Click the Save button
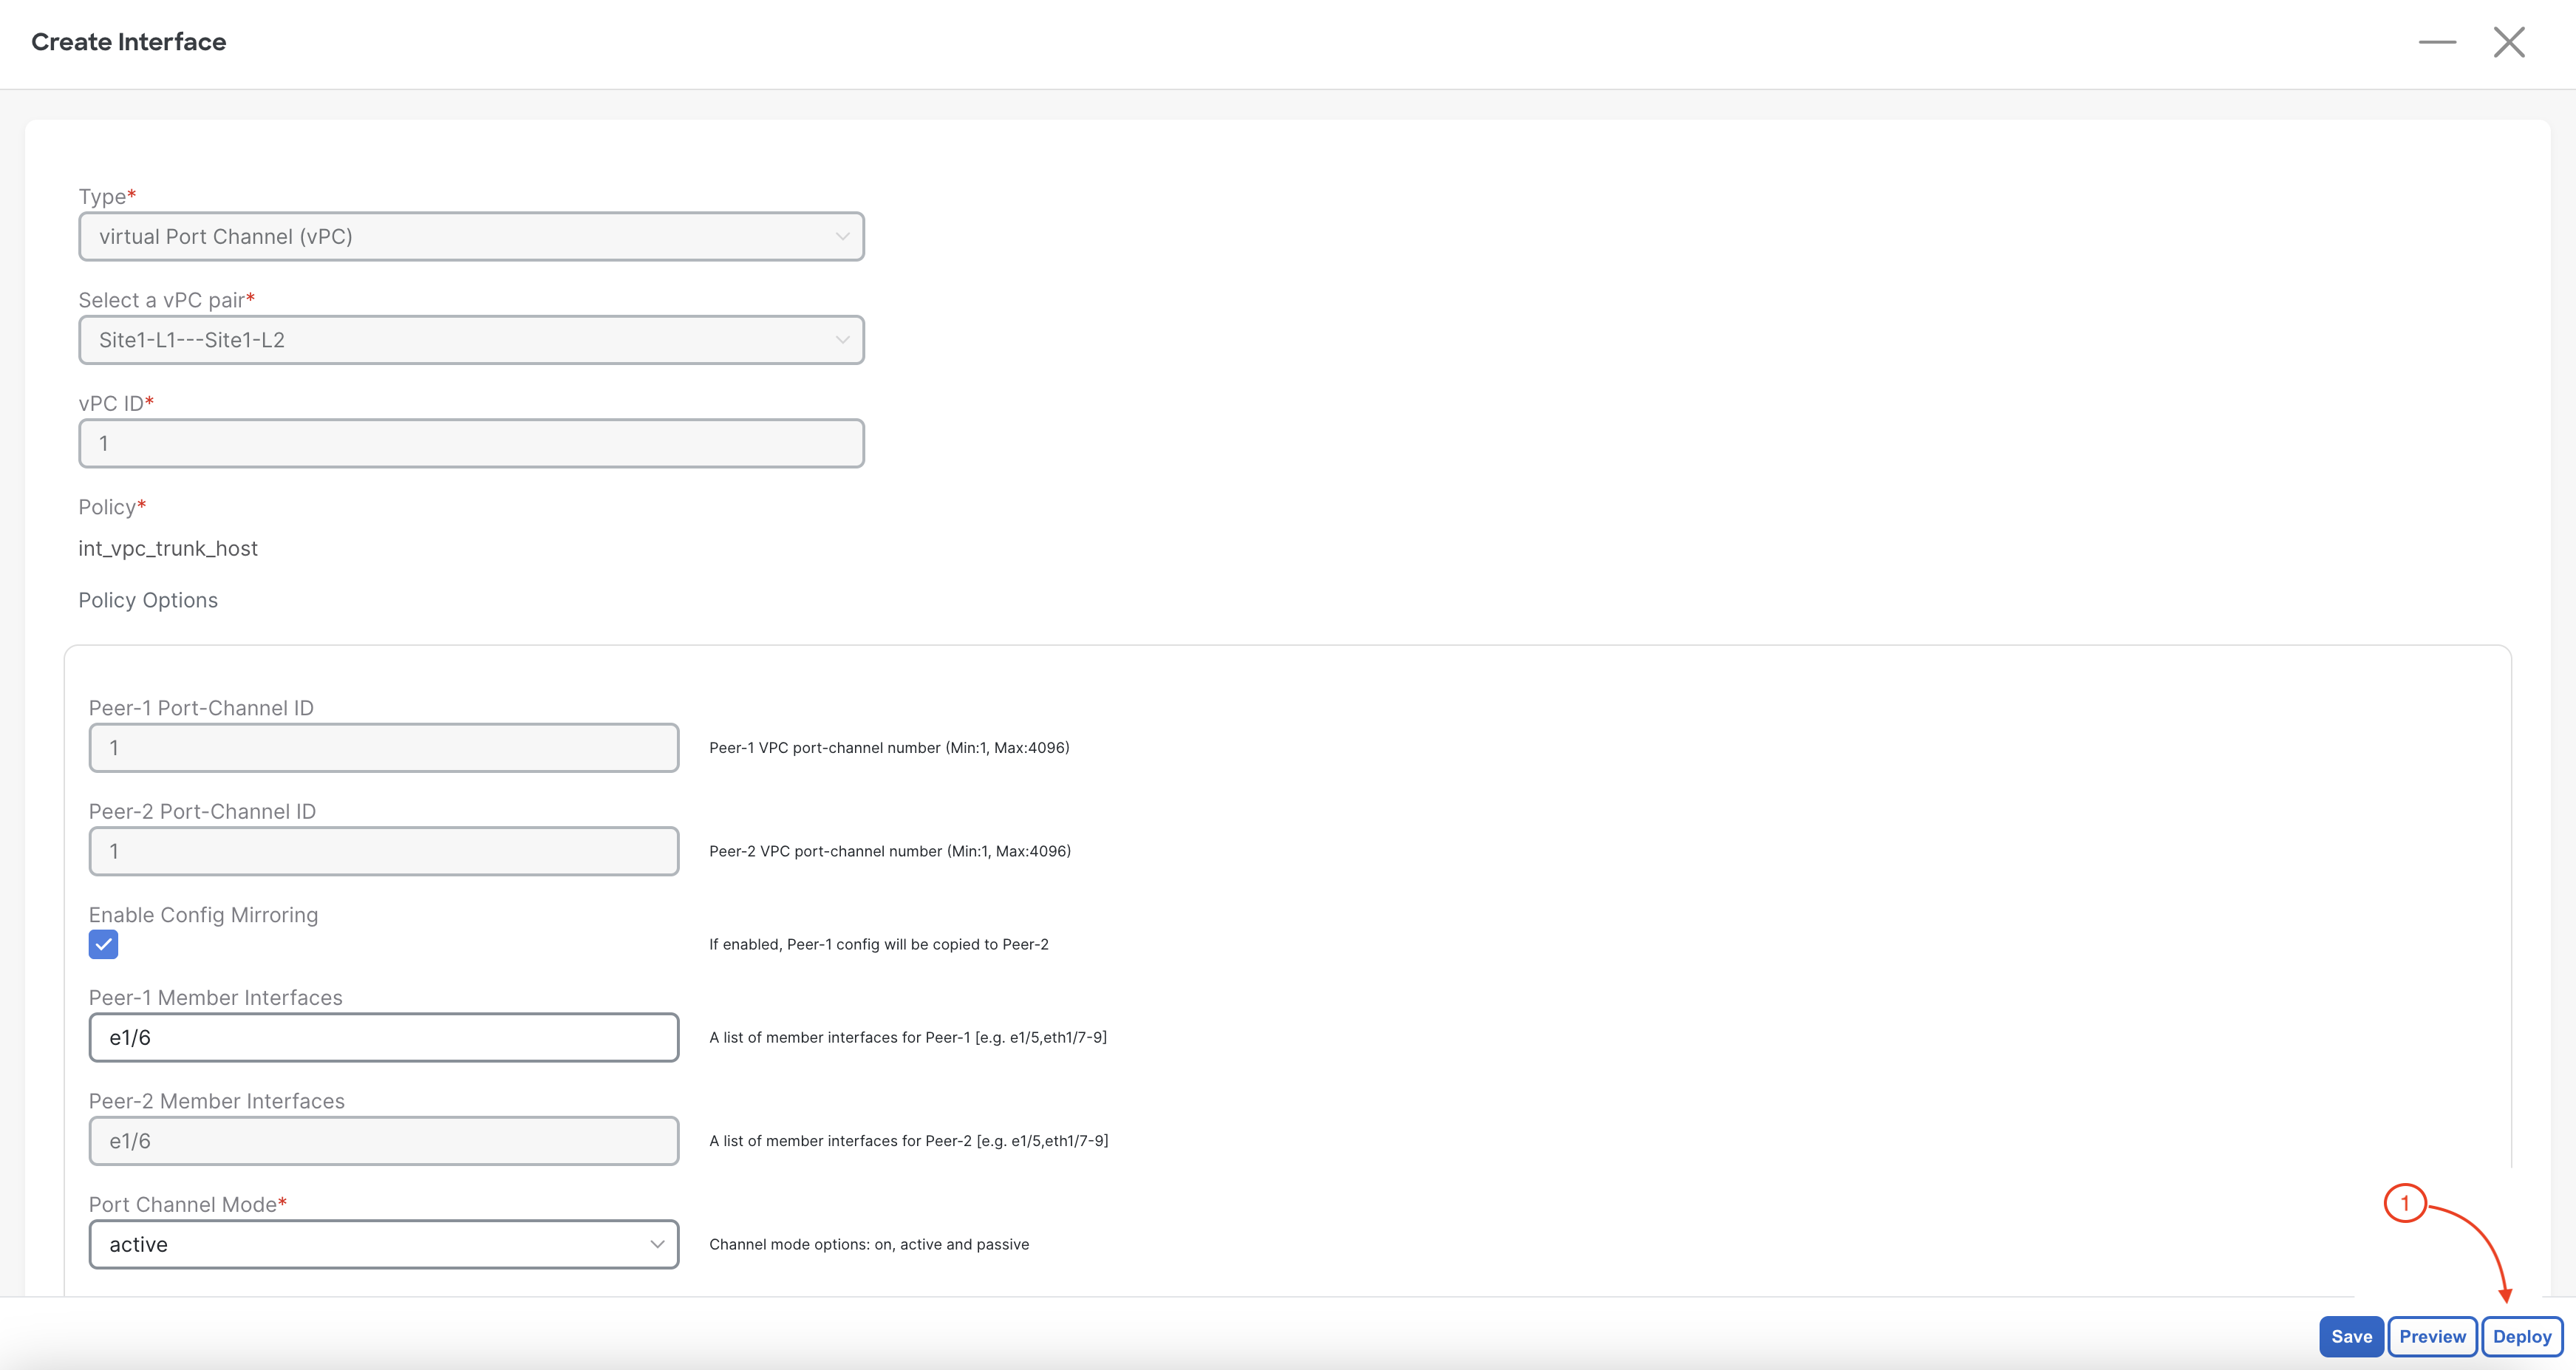 coord(2351,1336)
